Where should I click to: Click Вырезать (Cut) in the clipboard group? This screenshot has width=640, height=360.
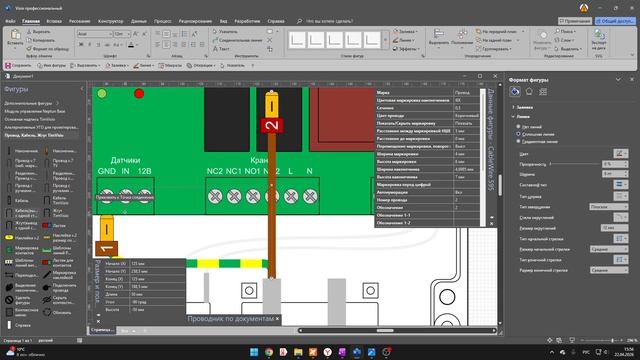click(x=39, y=31)
